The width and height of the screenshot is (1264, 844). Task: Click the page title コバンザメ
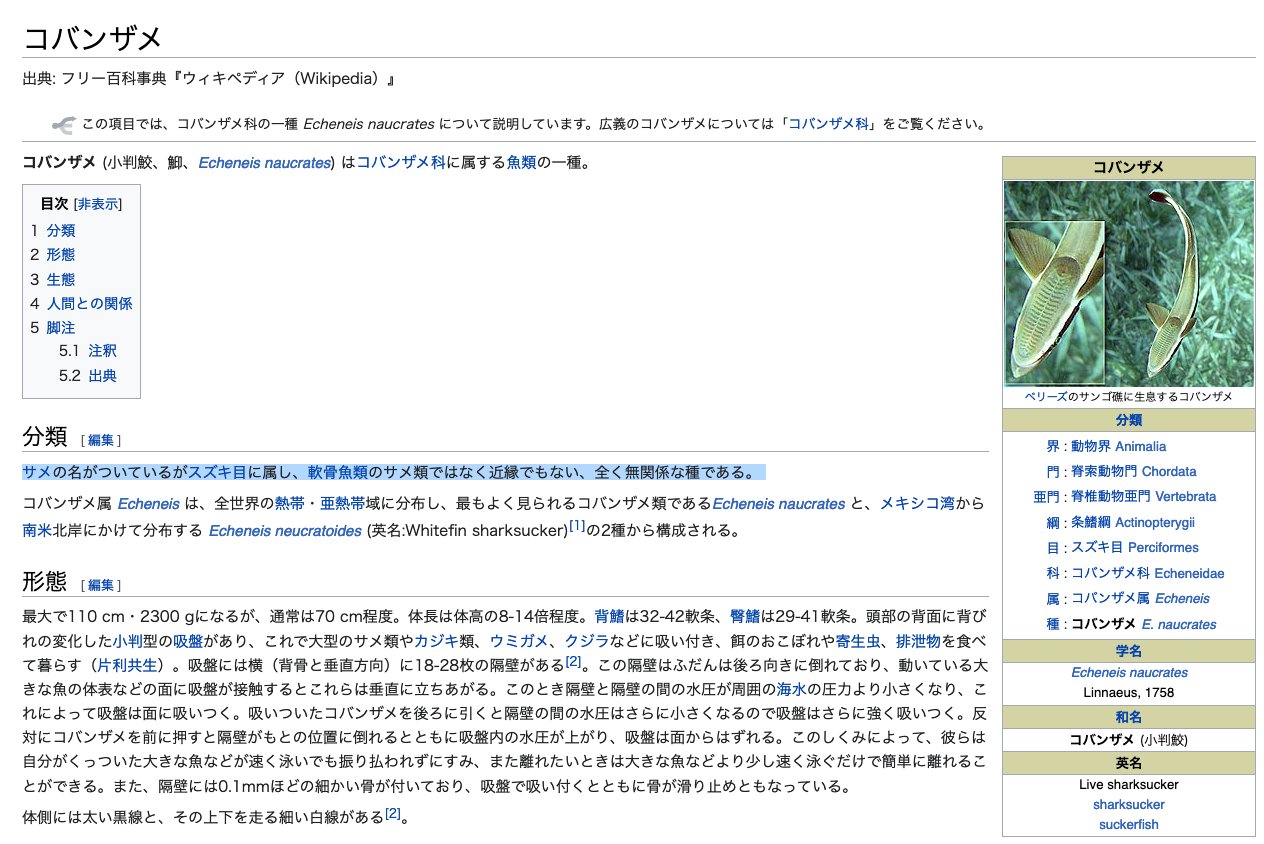[x=92, y=37]
